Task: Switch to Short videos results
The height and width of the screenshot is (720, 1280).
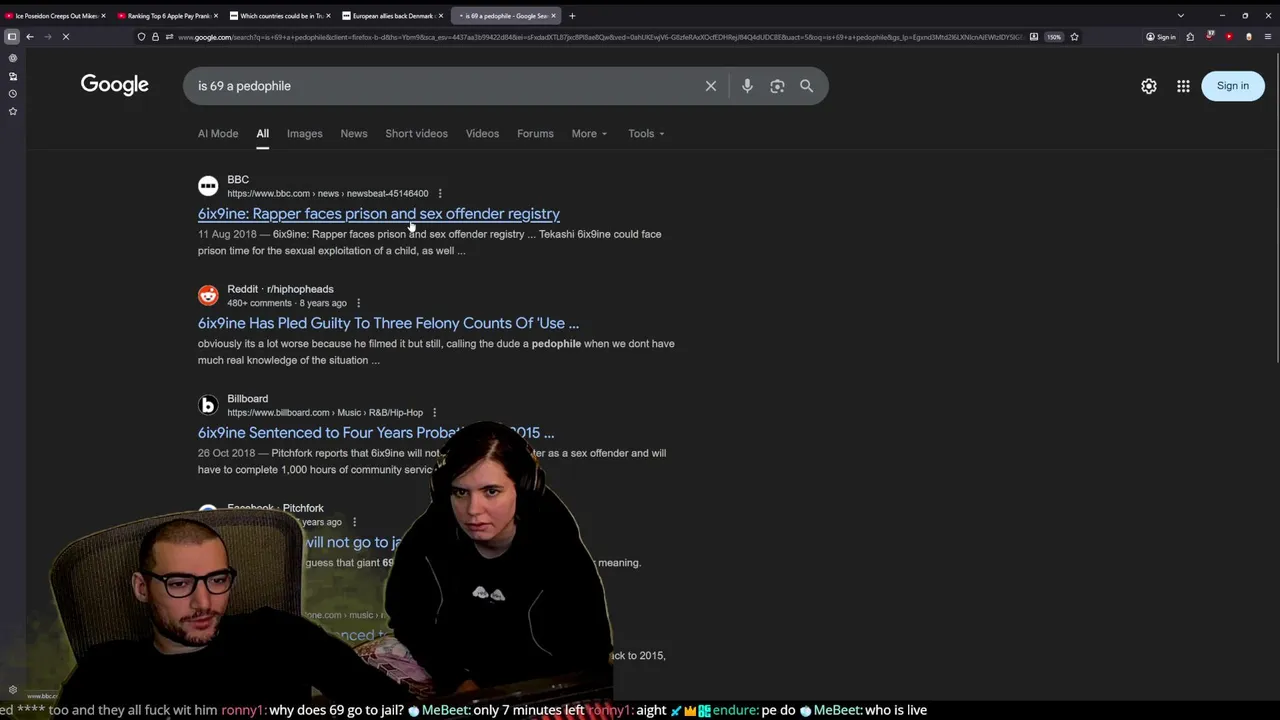Action: pyautogui.click(x=417, y=134)
